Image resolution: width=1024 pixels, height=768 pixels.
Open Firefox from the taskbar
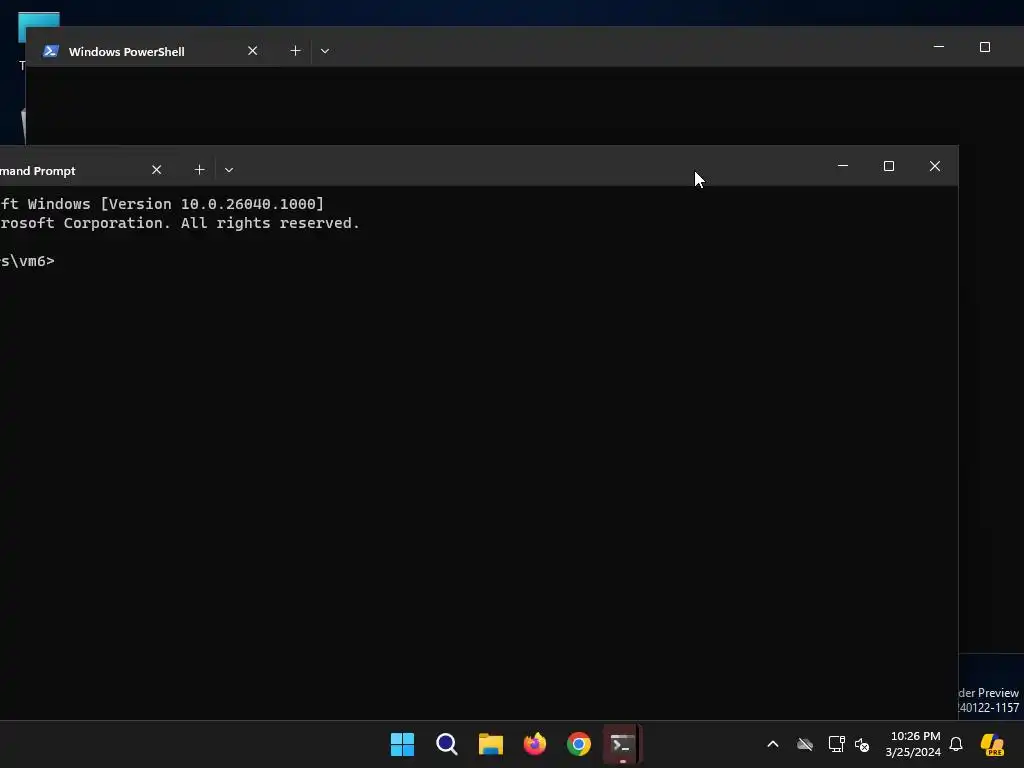click(535, 744)
